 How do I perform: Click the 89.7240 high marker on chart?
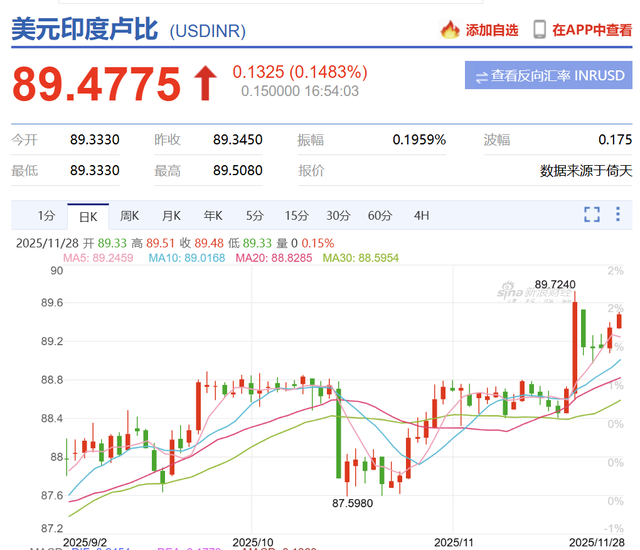click(x=555, y=284)
